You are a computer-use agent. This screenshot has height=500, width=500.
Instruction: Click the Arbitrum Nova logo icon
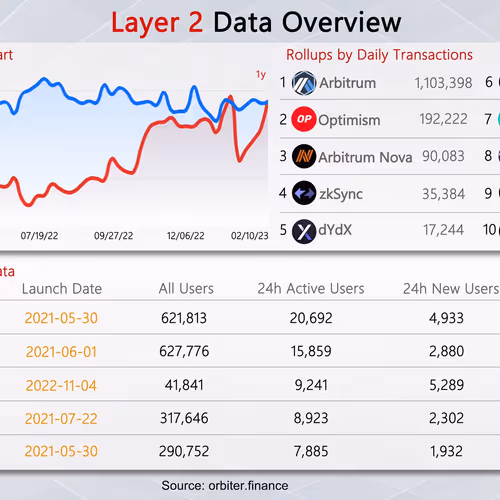(304, 156)
